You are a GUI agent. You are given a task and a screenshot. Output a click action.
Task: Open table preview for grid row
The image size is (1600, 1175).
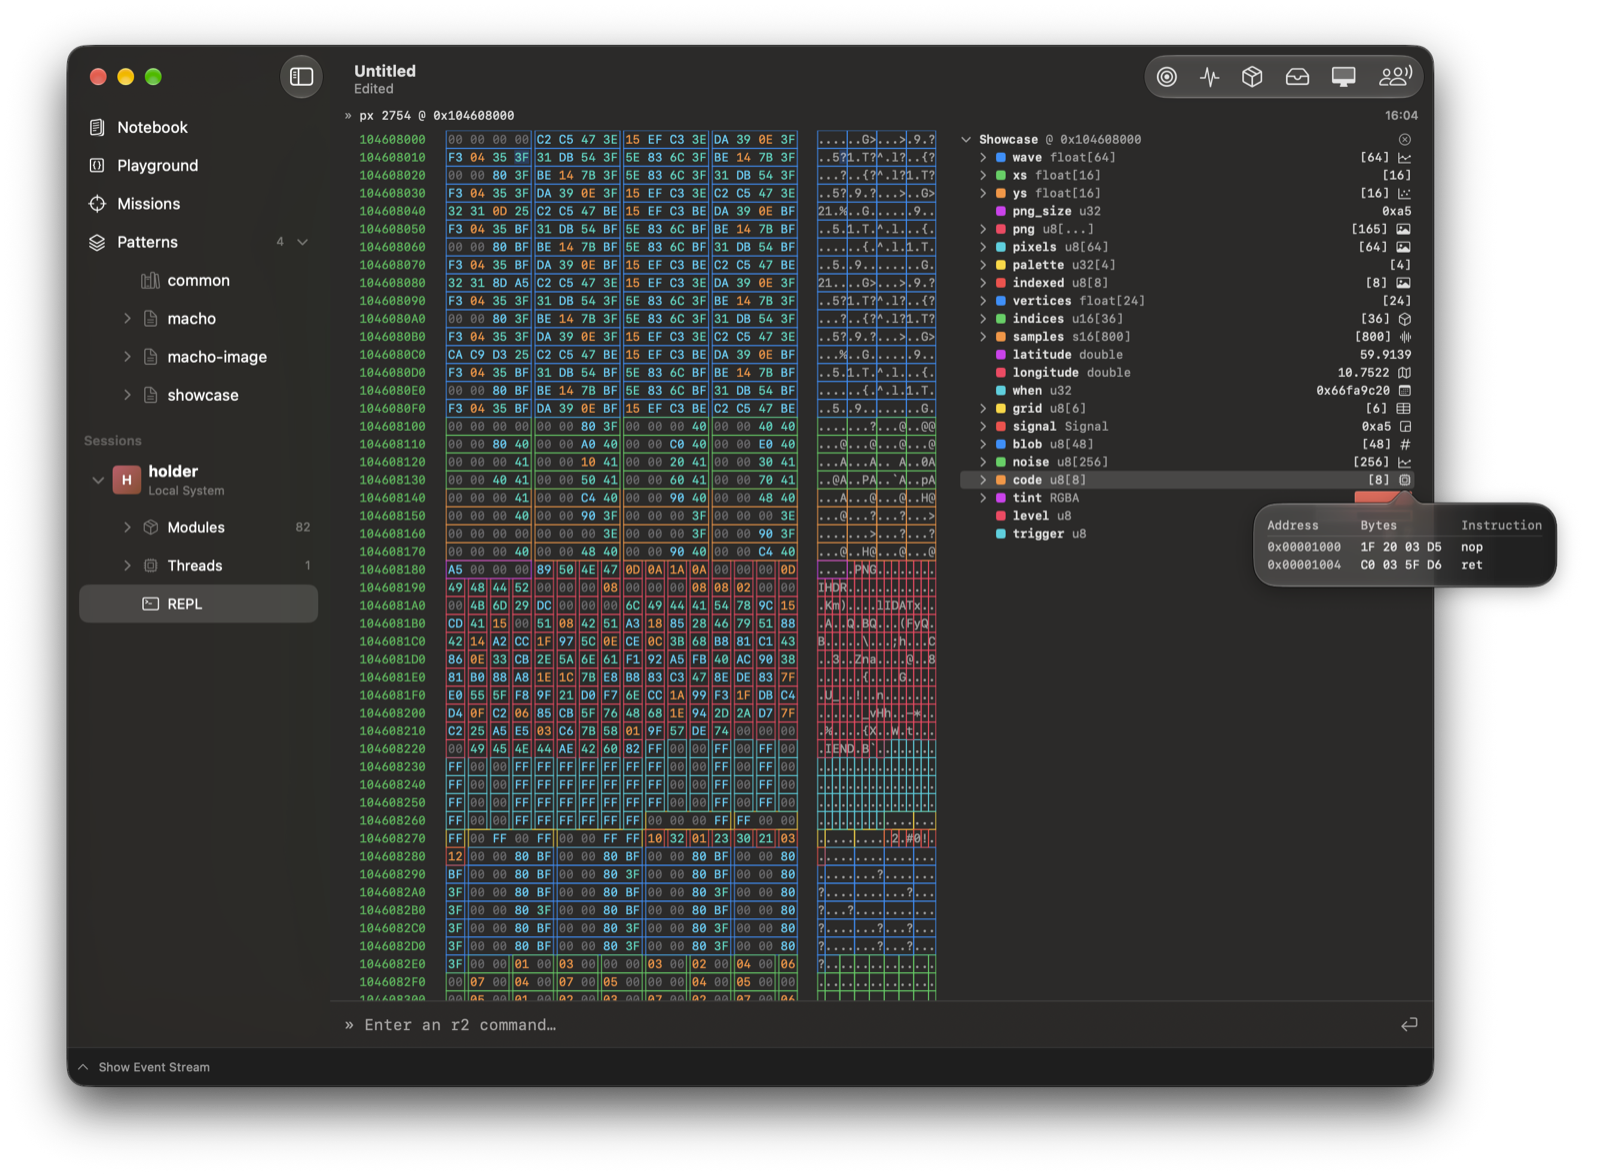[x=1404, y=408]
